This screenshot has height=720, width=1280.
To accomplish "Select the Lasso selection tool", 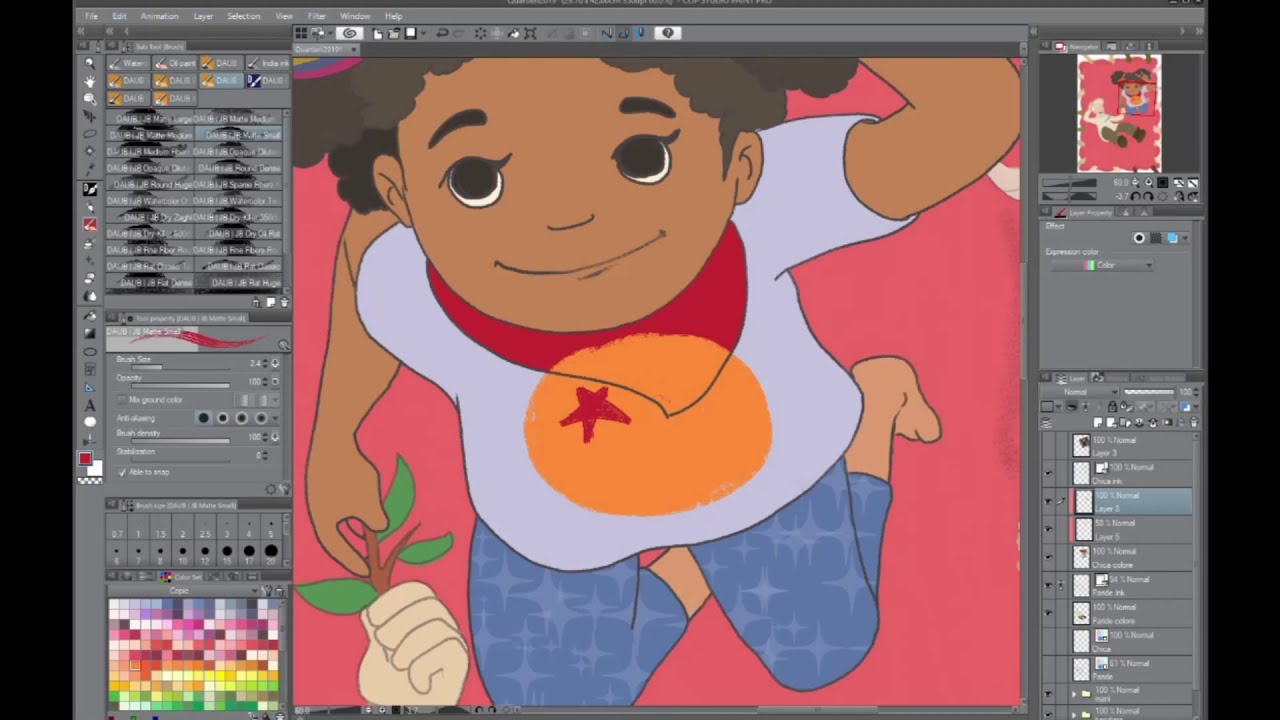I will point(90,134).
